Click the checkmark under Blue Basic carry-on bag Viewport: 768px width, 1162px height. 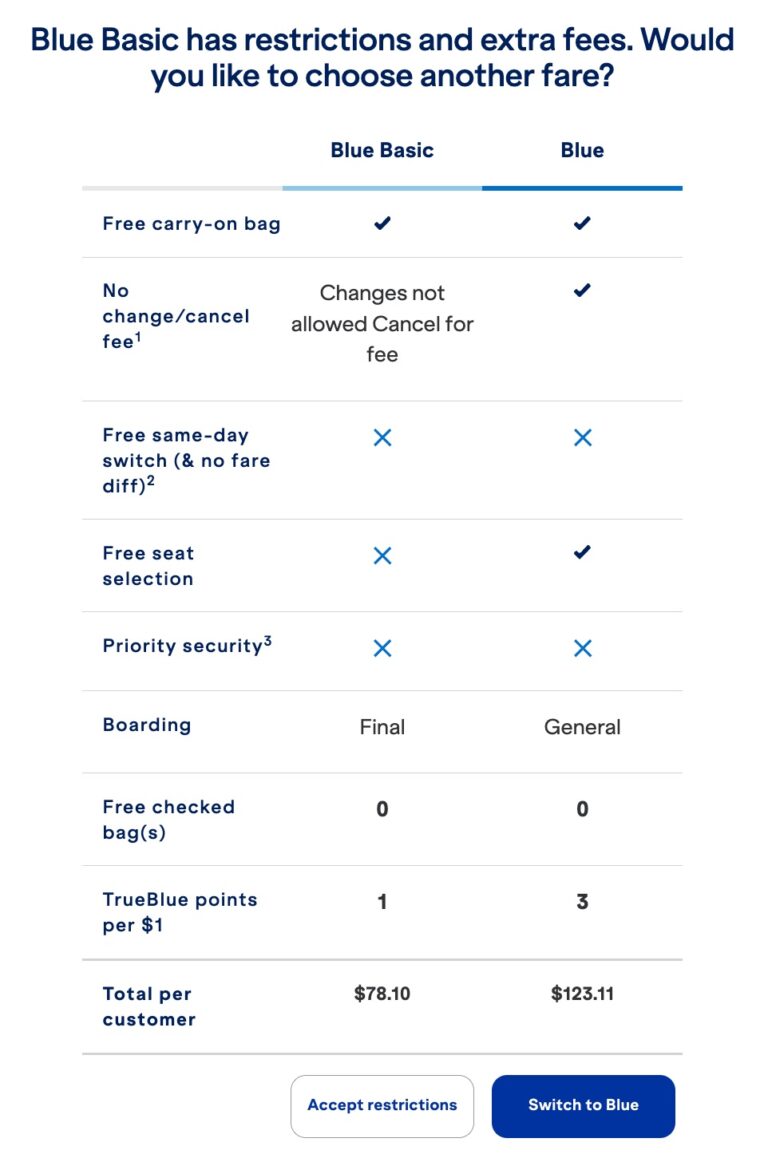pyautogui.click(x=381, y=223)
